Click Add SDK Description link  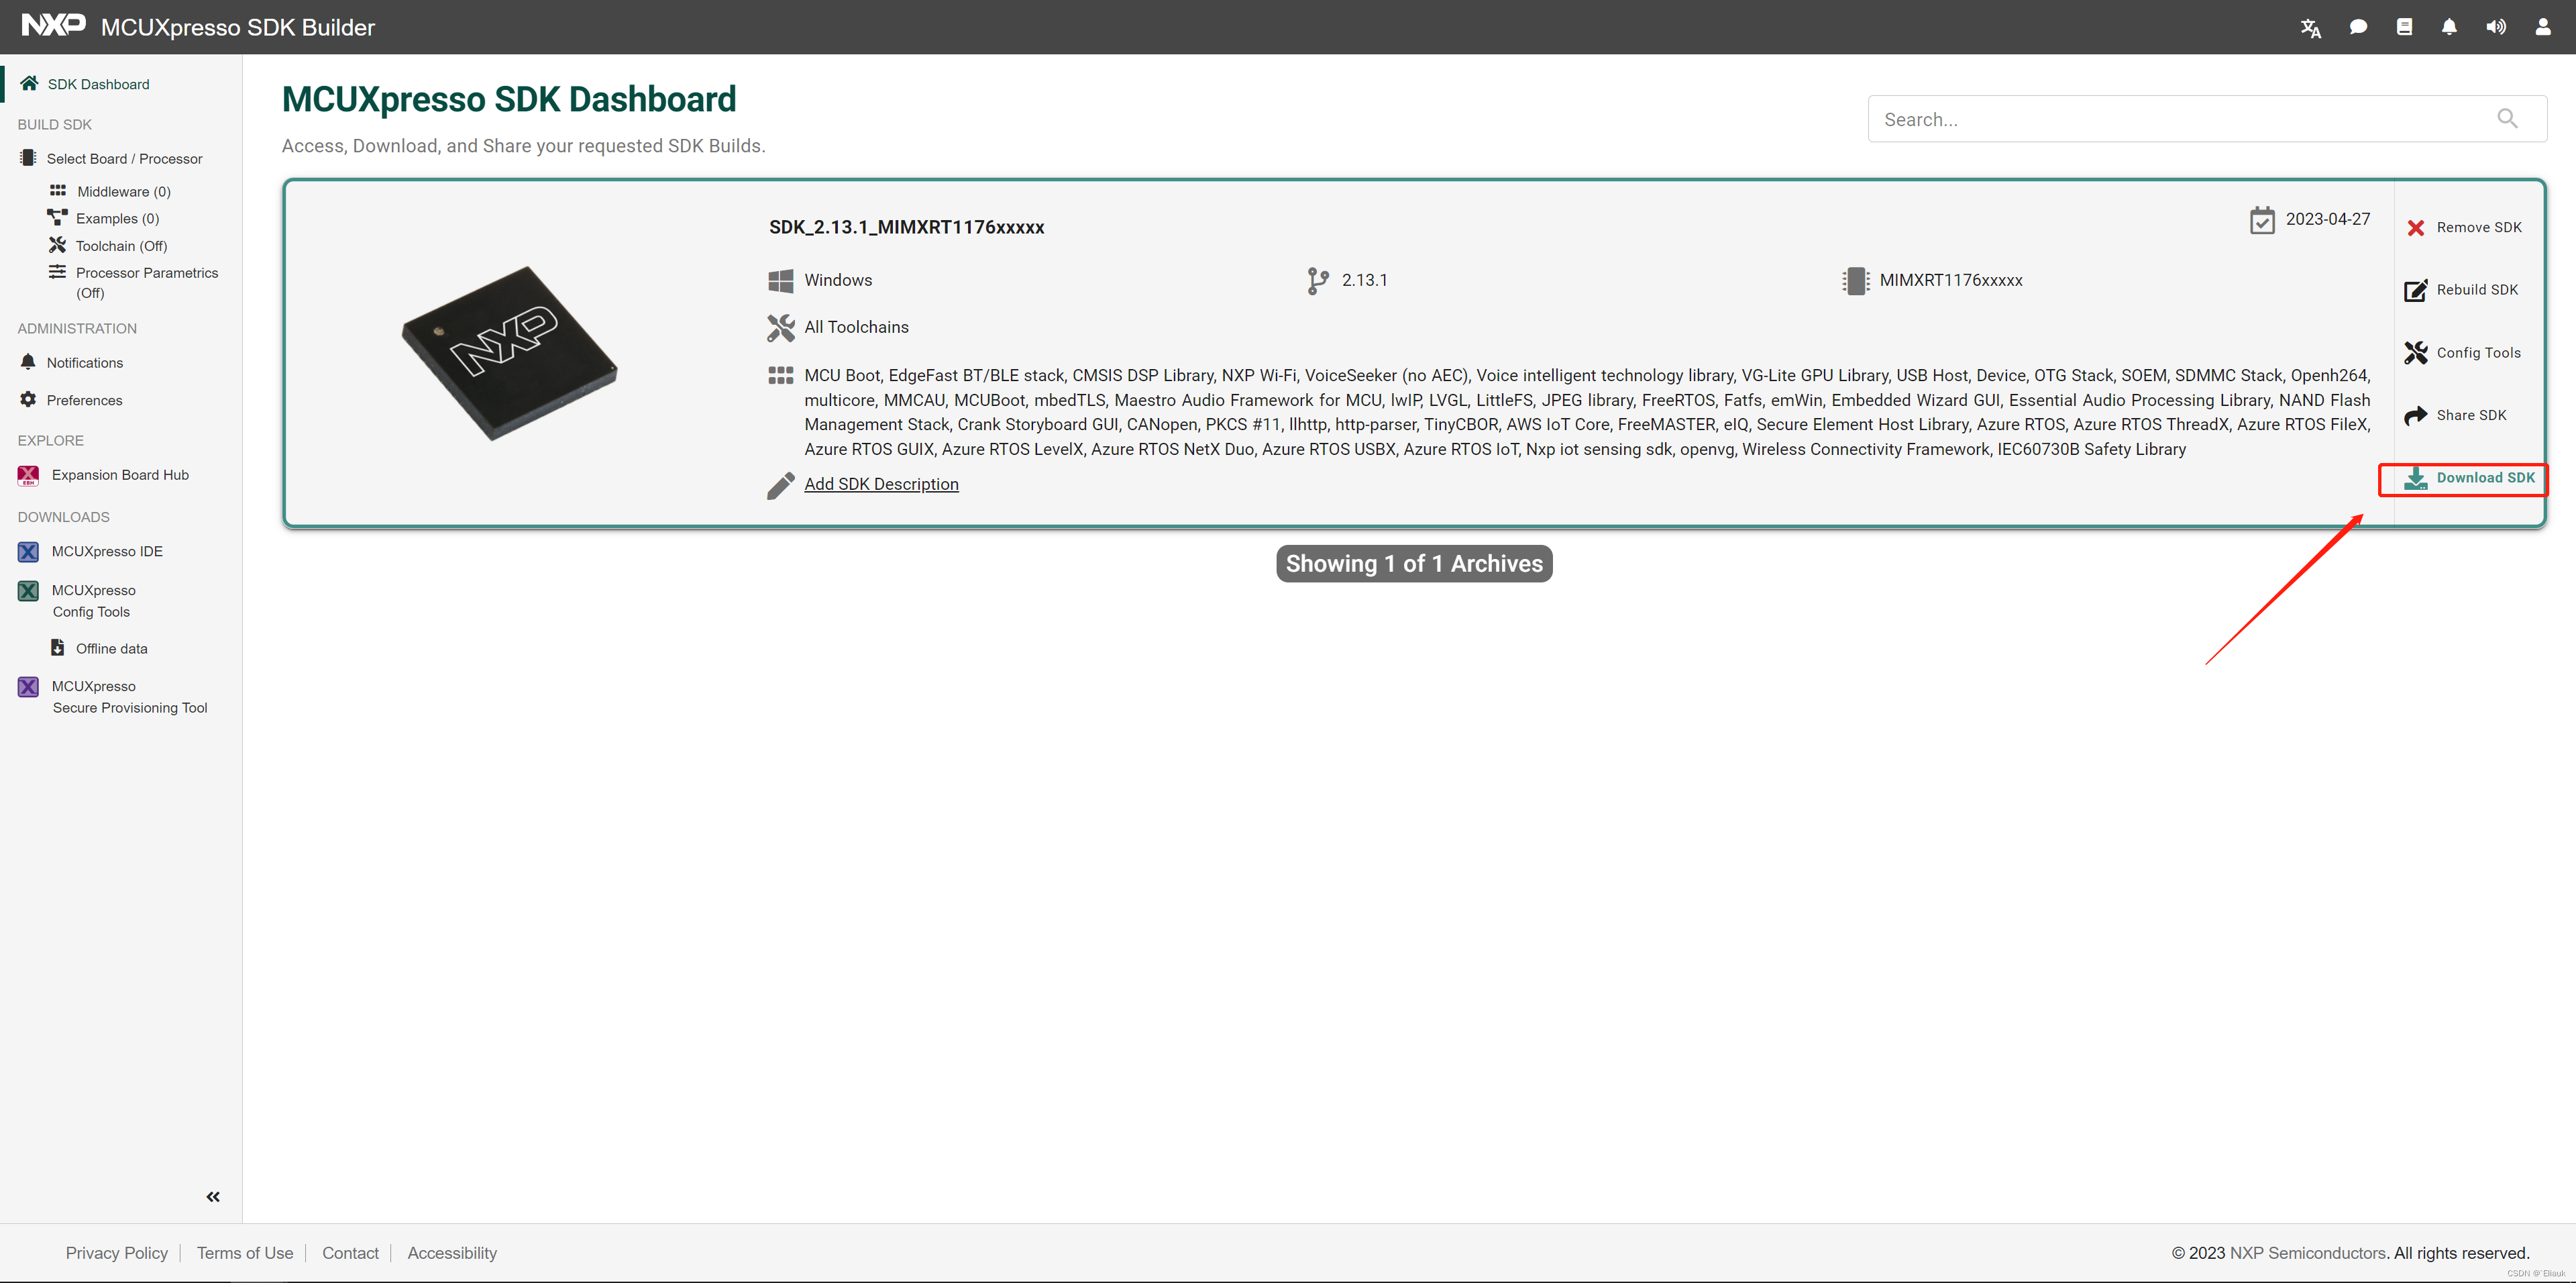coord(881,484)
